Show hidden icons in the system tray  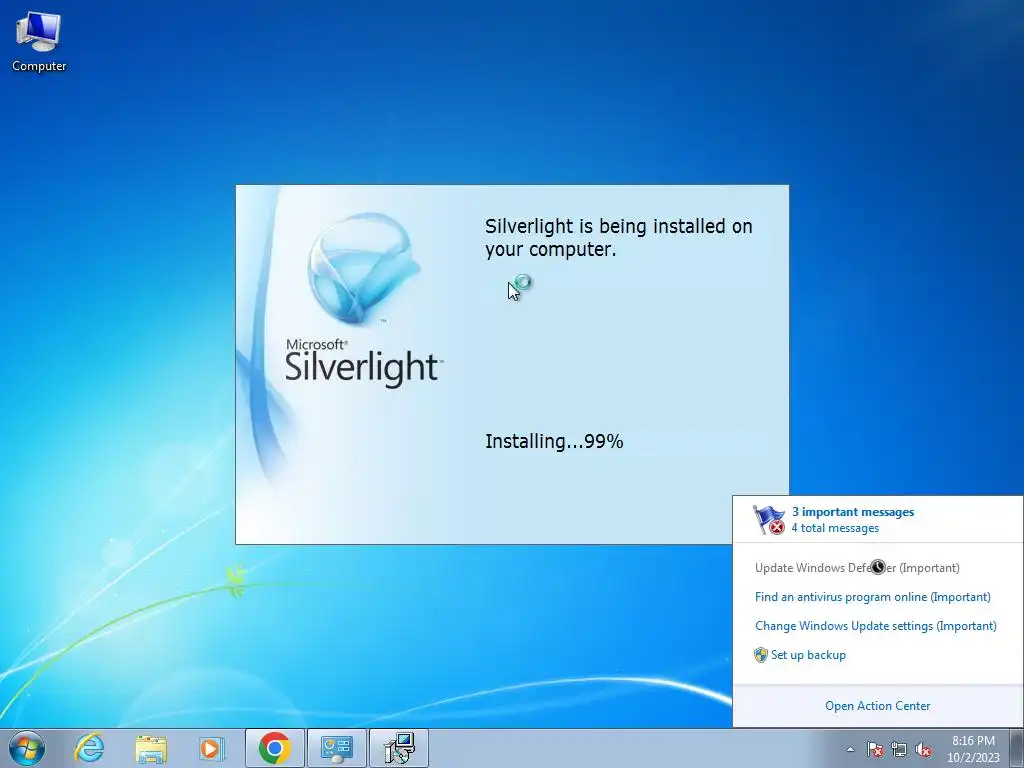[x=850, y=749]
